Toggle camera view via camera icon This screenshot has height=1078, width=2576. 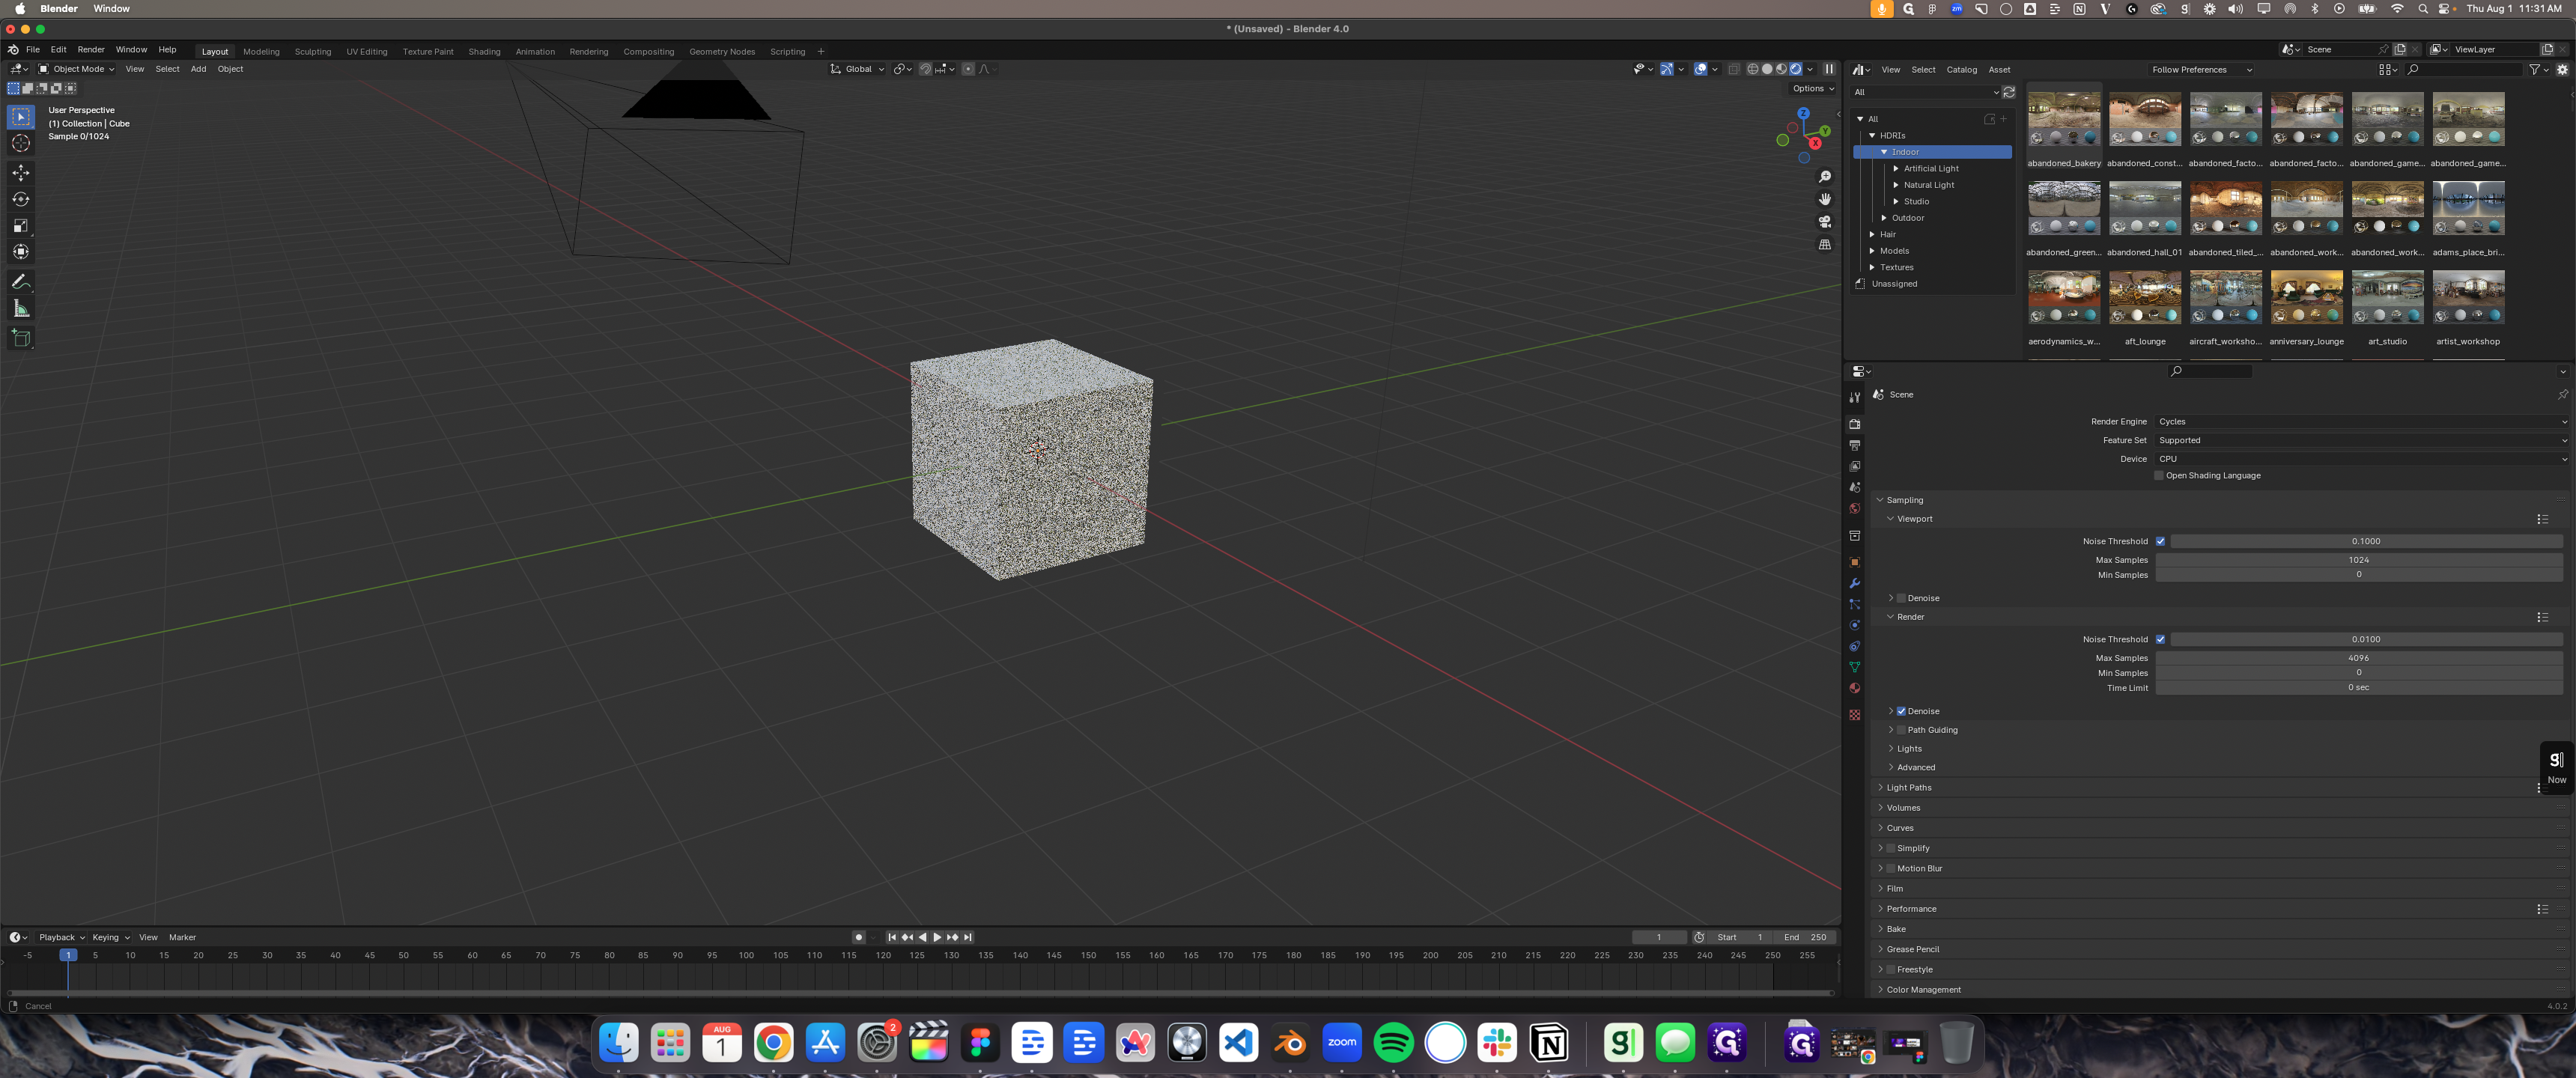coord(1825,222)
